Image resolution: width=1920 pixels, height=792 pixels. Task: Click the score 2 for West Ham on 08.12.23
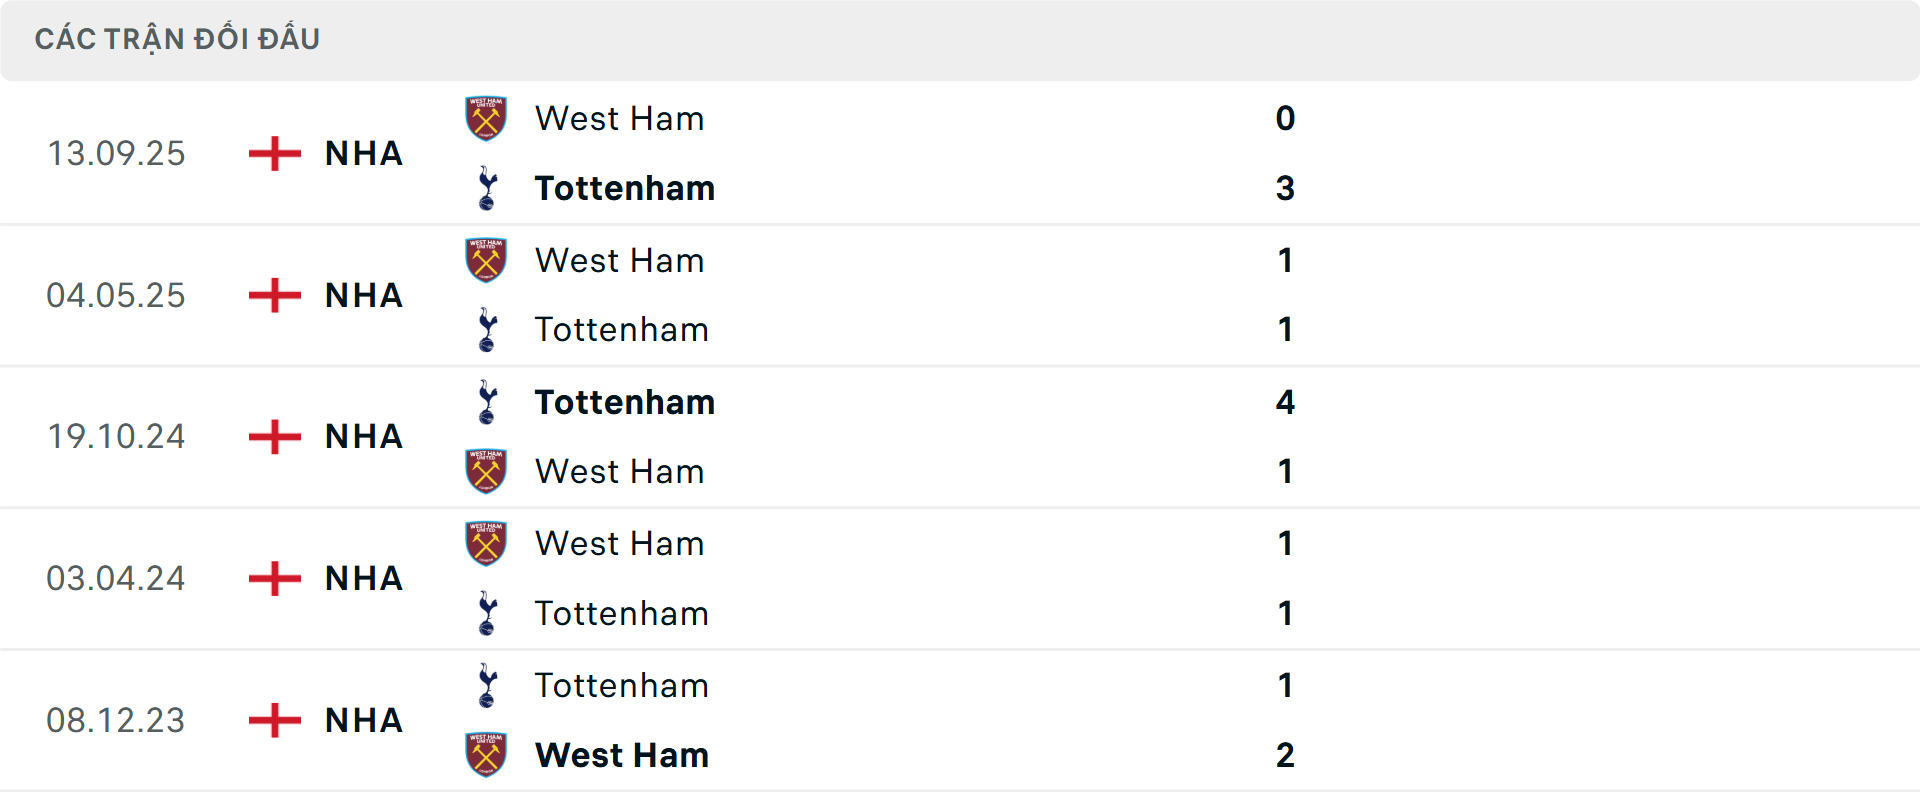[x=1286, y=755]
